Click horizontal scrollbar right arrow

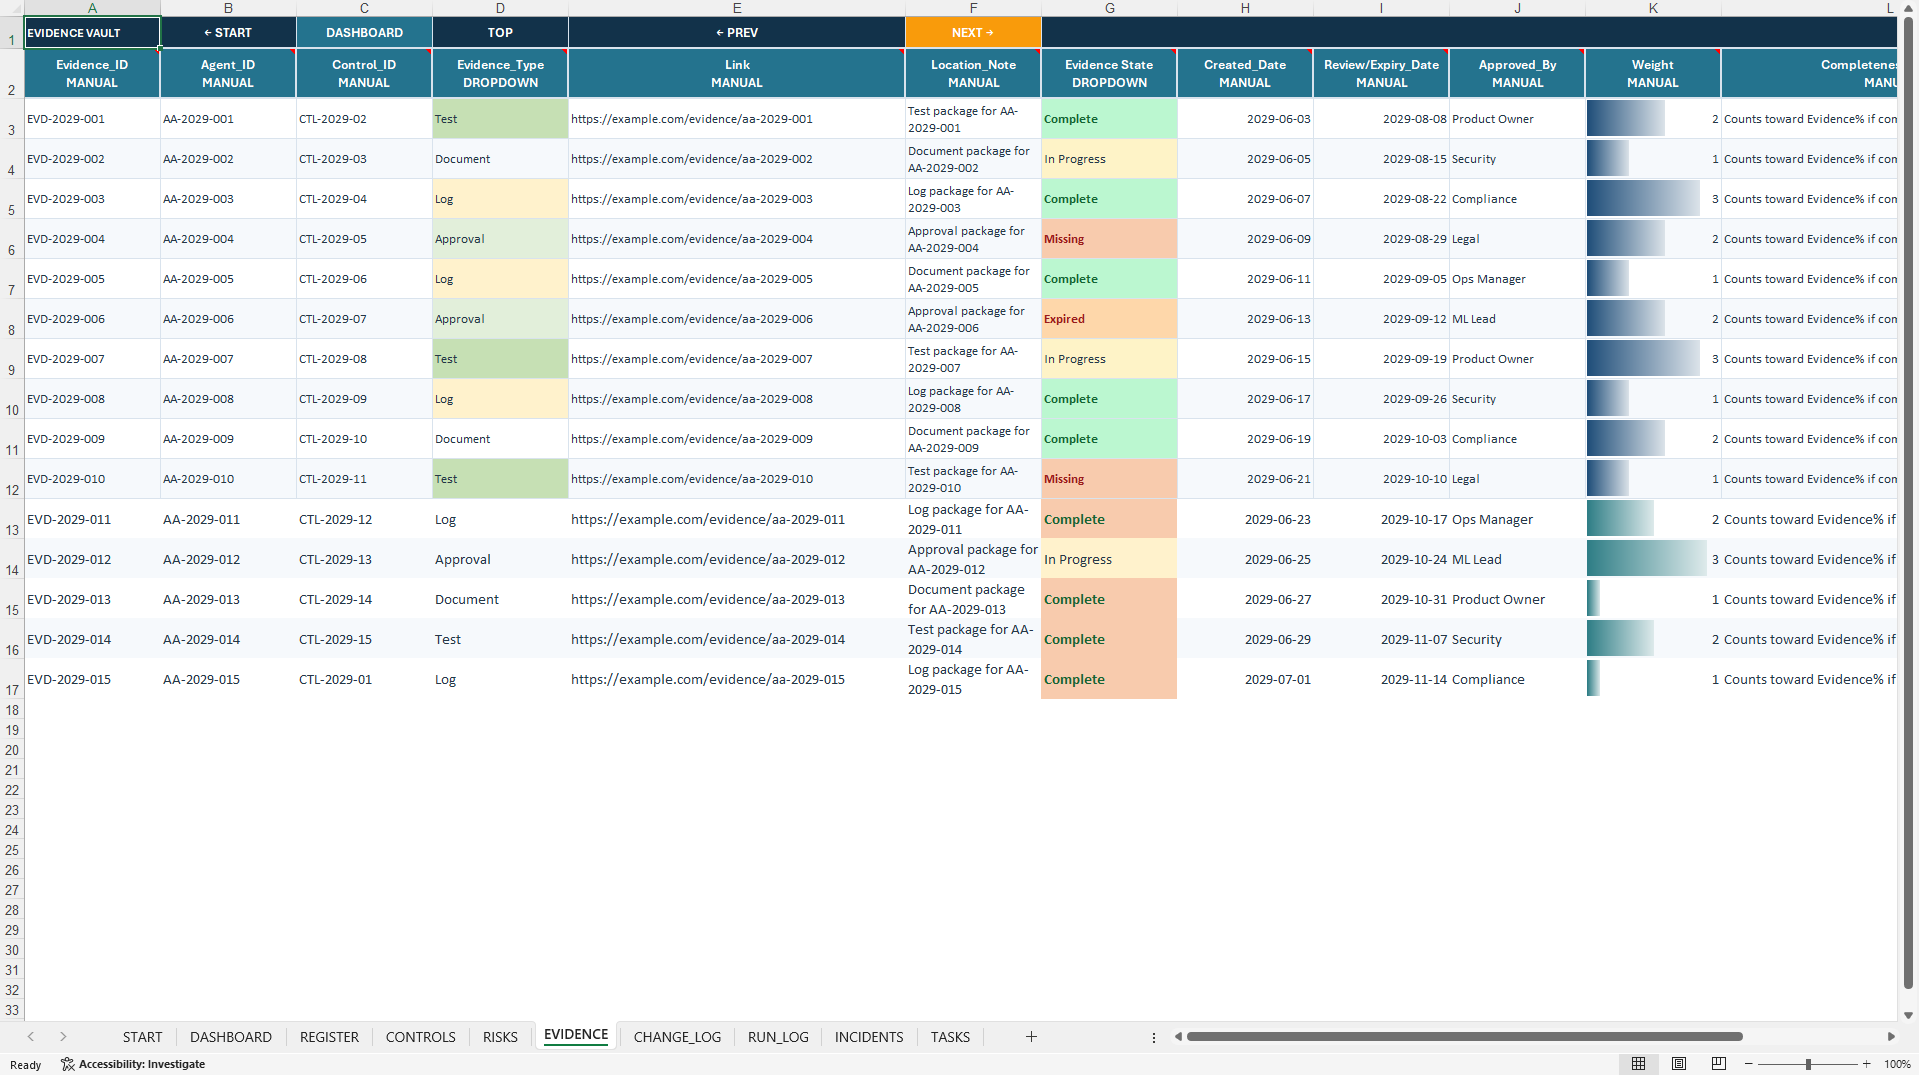click(1891, 1037)
